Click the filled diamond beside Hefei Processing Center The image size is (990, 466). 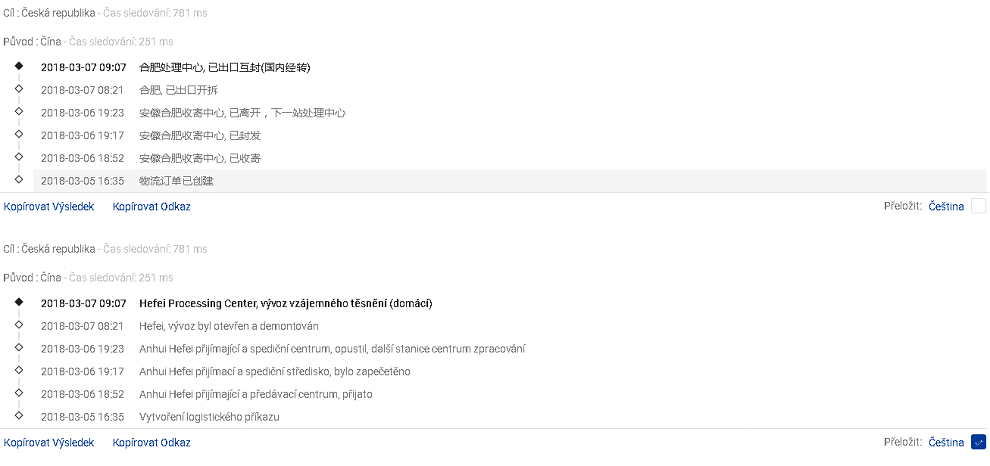coord(18,302)
